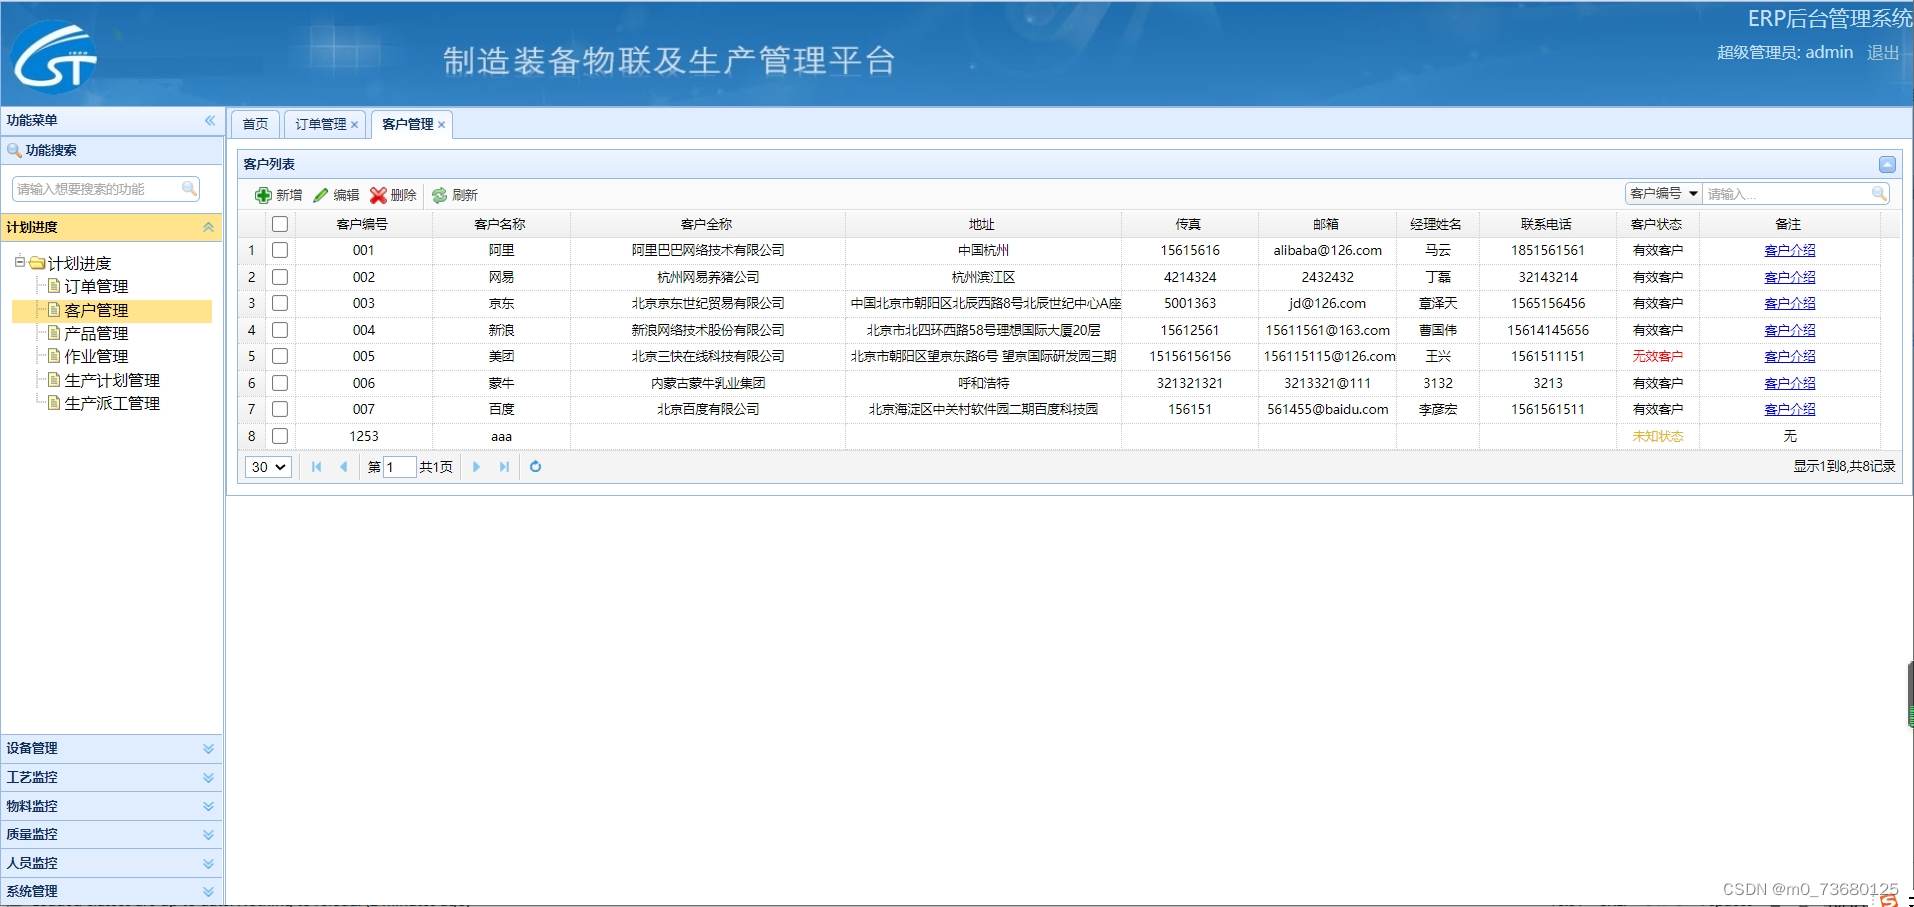
Task: Go to first page in pagination
Action: [317, 467]
